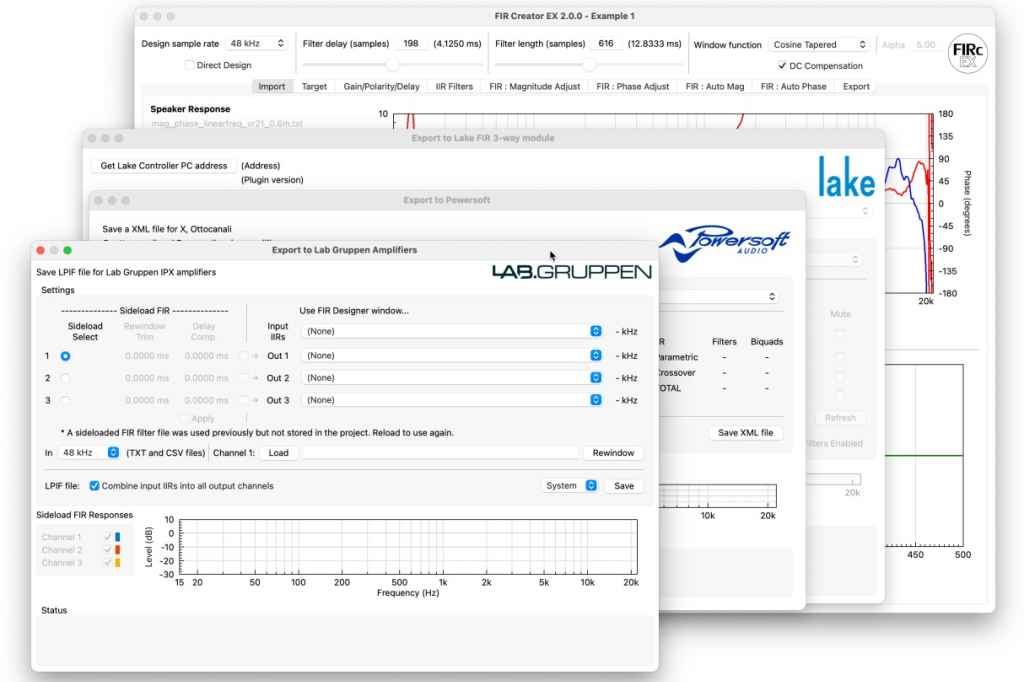Open the Input IIRs FIR Designer window dropdown
This screenshot has width=1024, height=682.
coord(452,331)
